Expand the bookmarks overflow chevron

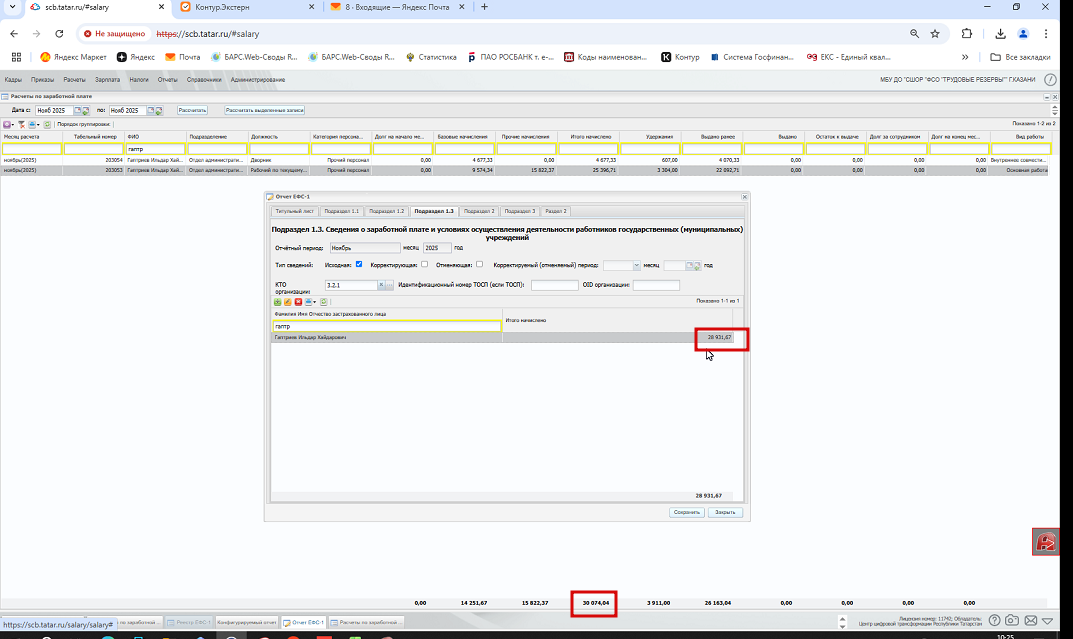click(x=965, y=57)
